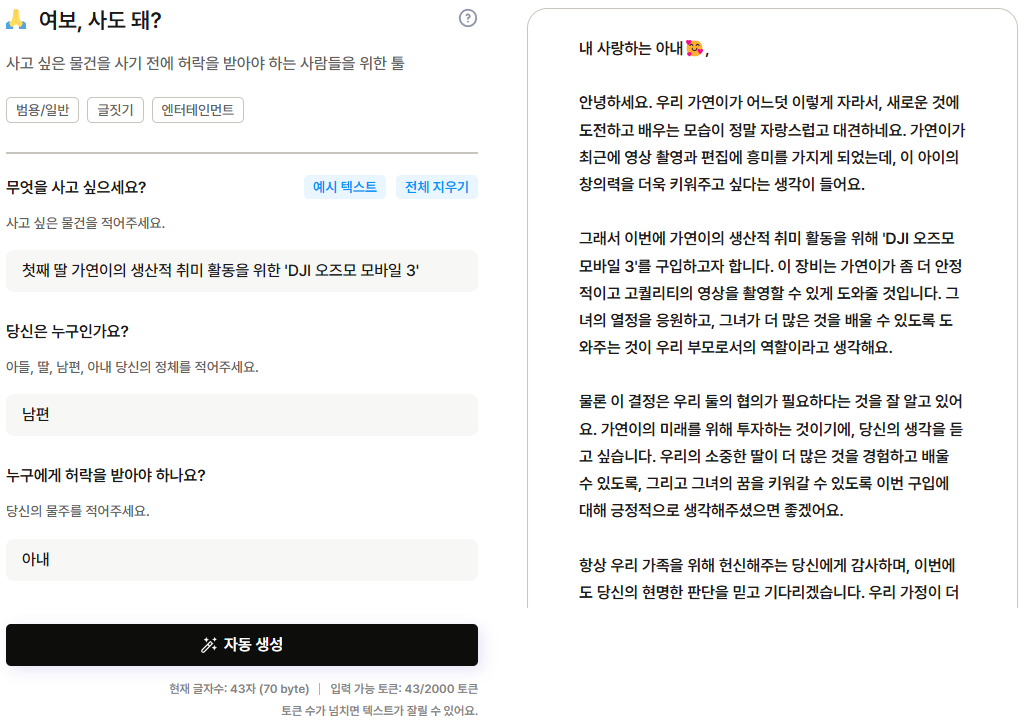Click the 당신은 누구인가요? label
1025x725 pixels.
point(67,331)
